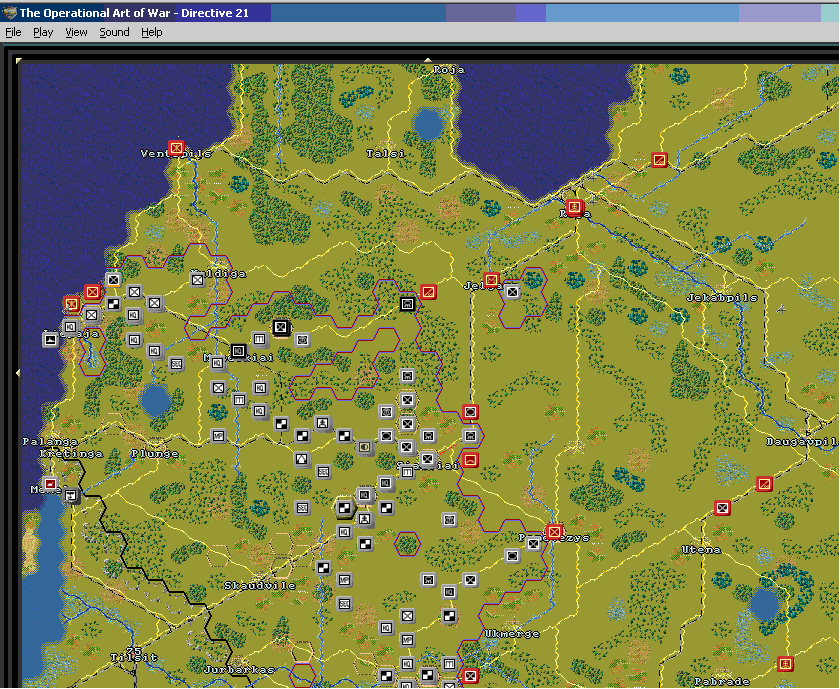This screenshot has width=840, height=689.
Task: Open the Play menu
Action: point(43,32)
